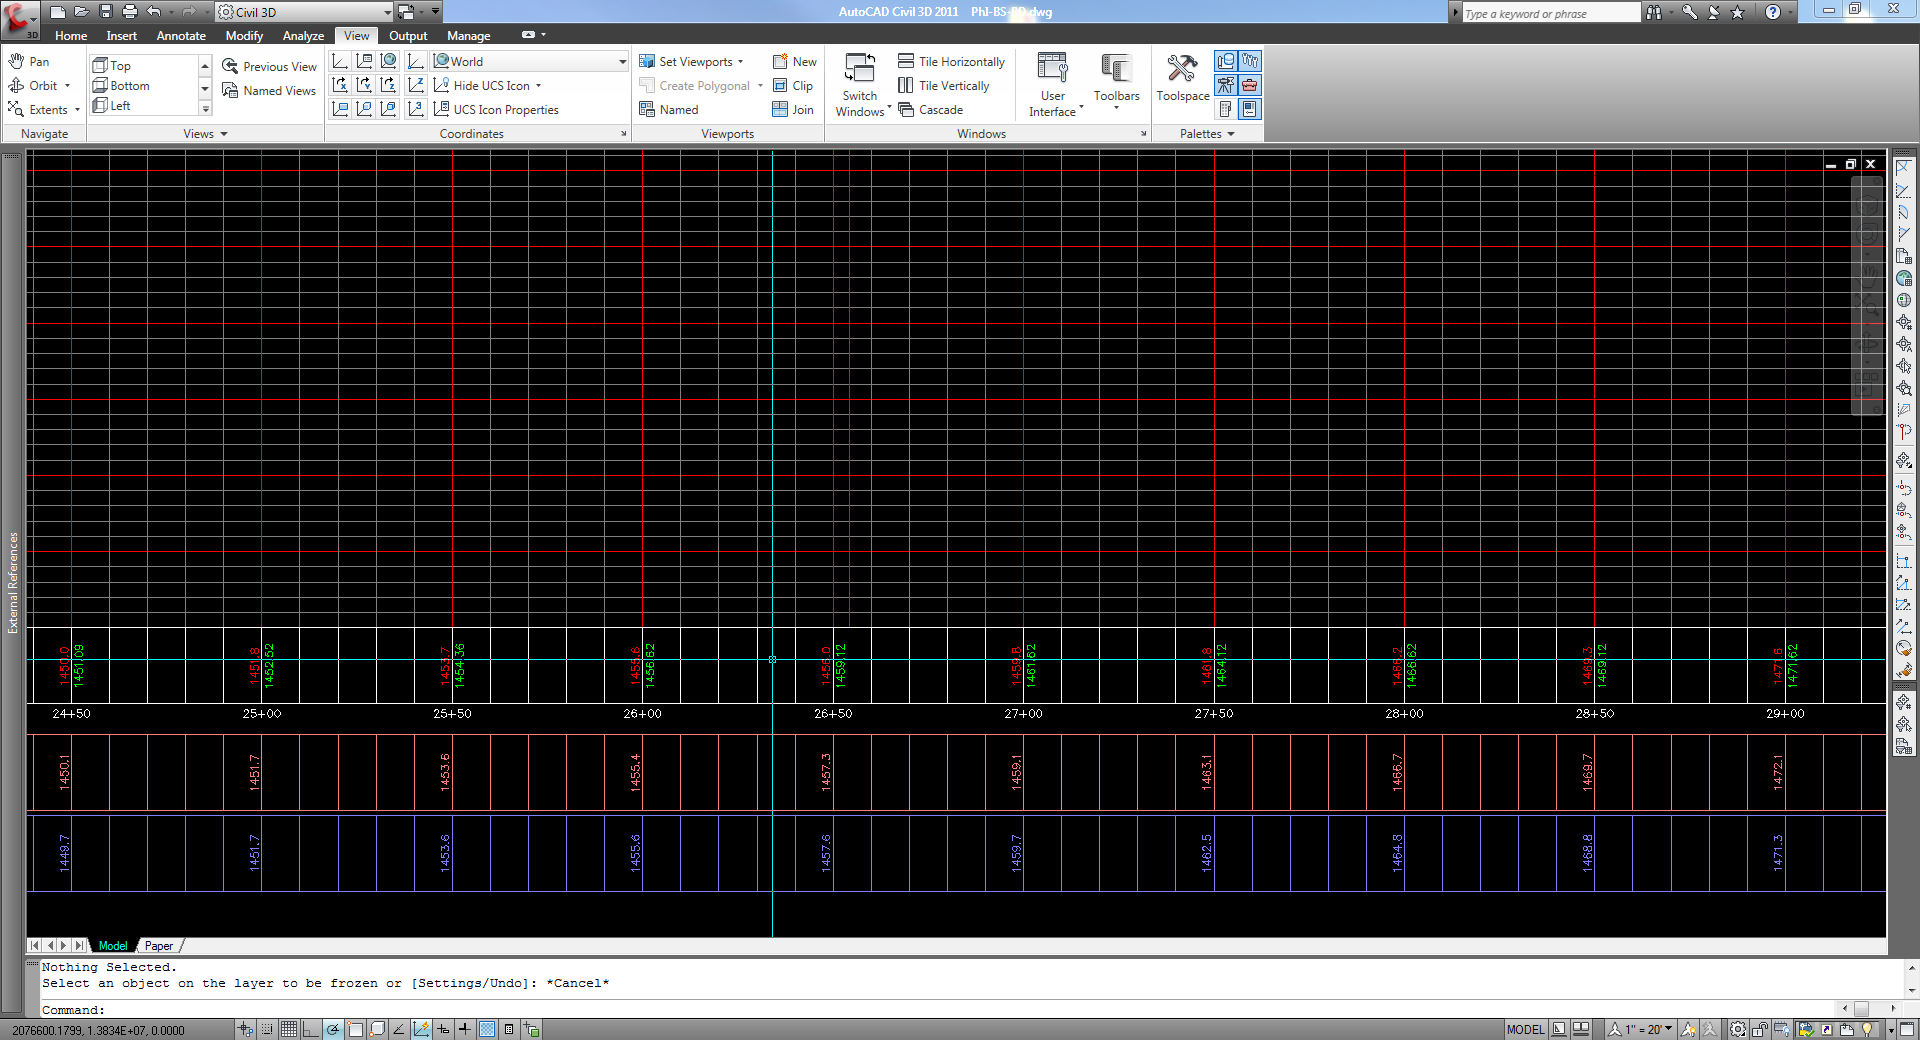Switch to the Paper layout tab
The width and height of the screenshot is (1920, 1040).
pyautogui.click(x=158, y=946)
